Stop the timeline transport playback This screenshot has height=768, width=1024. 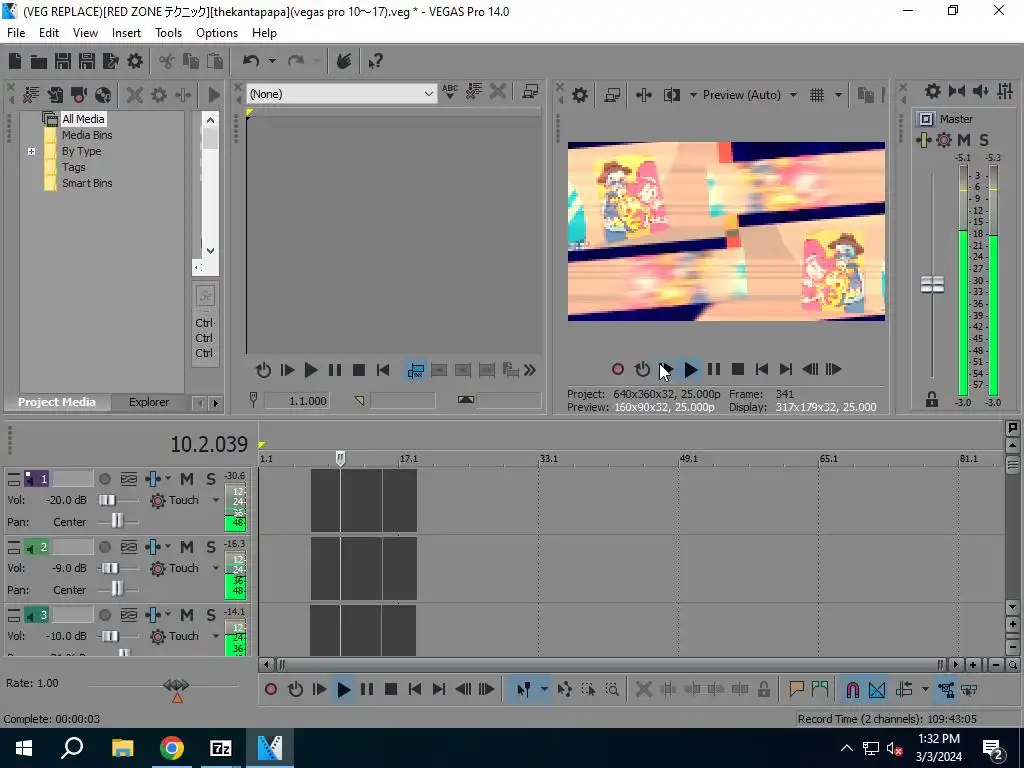[x=391, y=689]
